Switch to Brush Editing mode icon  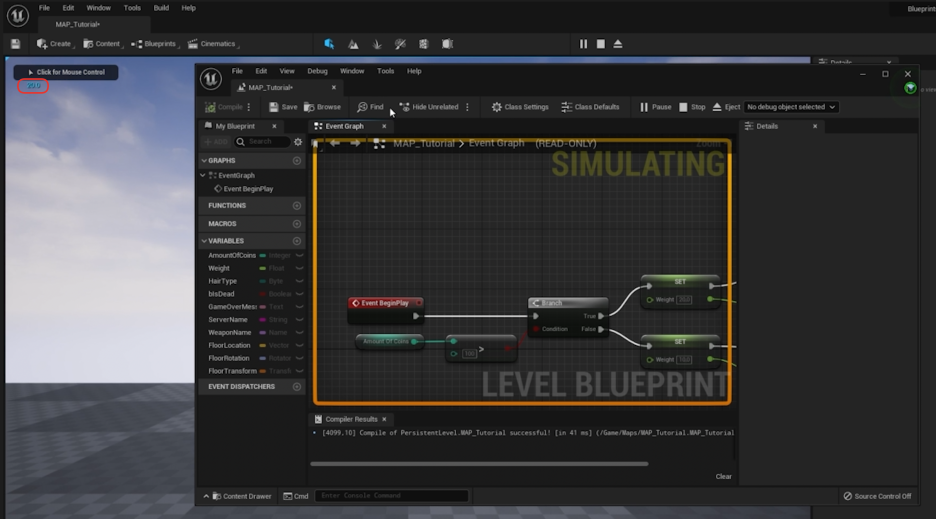[x=447, y=44]
